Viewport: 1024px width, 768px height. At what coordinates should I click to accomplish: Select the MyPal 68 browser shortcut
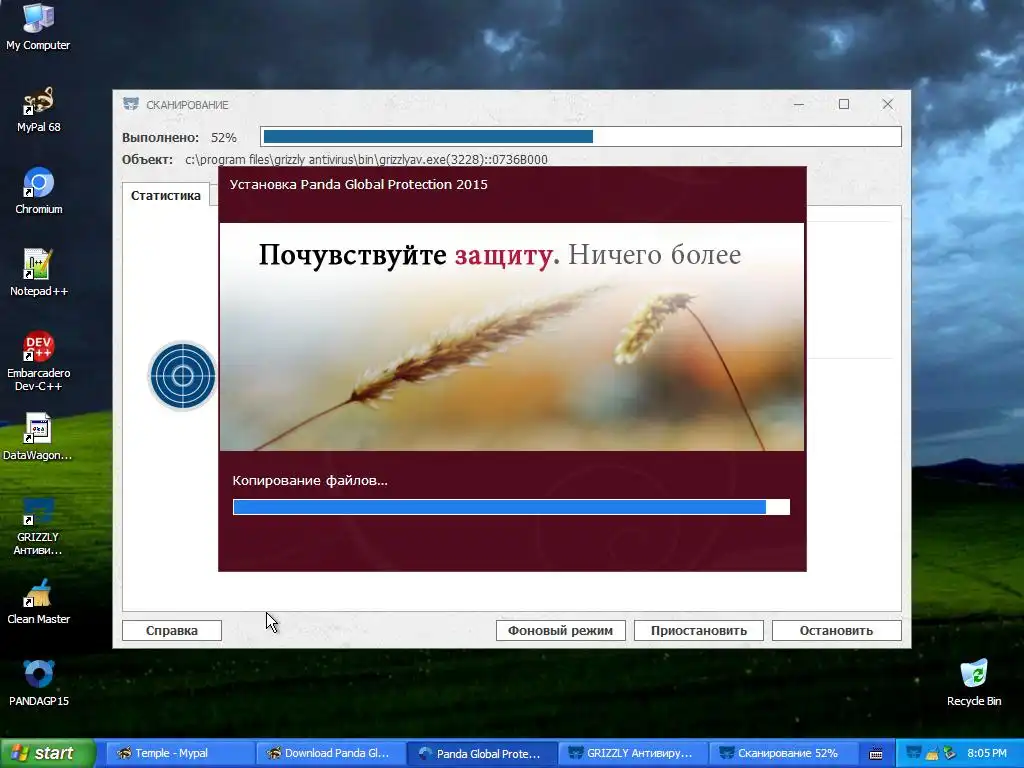(38, 110)
